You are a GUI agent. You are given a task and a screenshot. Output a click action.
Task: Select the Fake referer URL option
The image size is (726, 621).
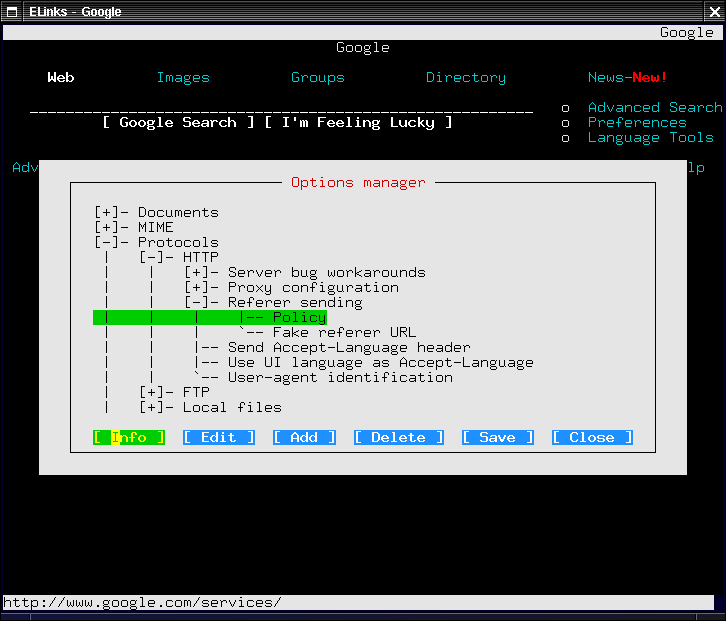point(344,332)
